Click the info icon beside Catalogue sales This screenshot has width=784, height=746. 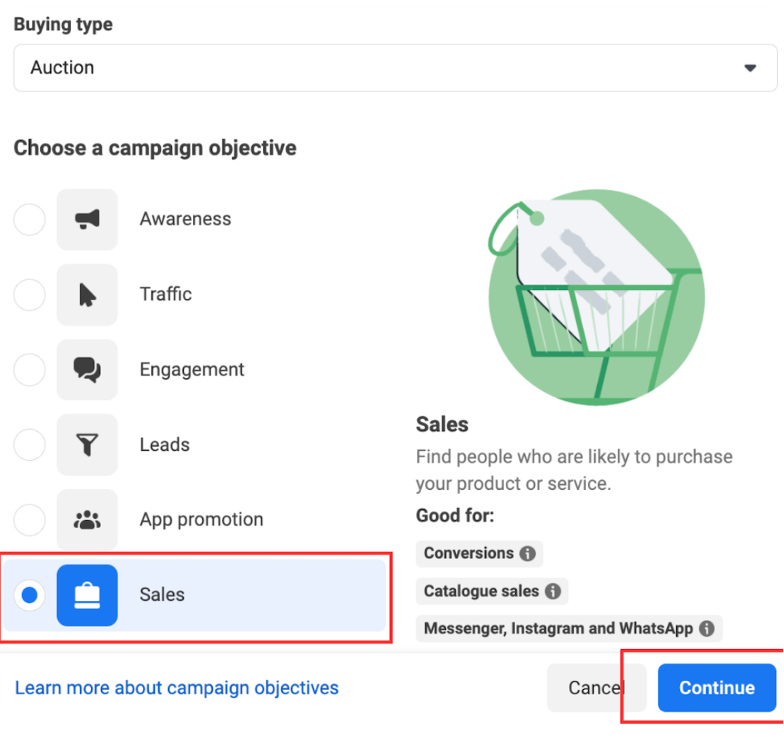(x=553, y=591)
